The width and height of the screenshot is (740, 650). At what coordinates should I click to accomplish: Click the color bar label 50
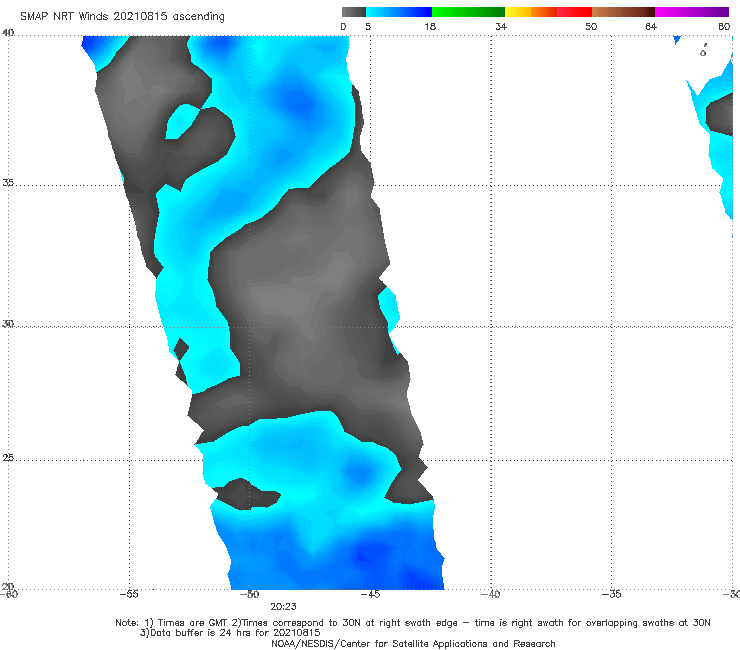click(591, 26)
